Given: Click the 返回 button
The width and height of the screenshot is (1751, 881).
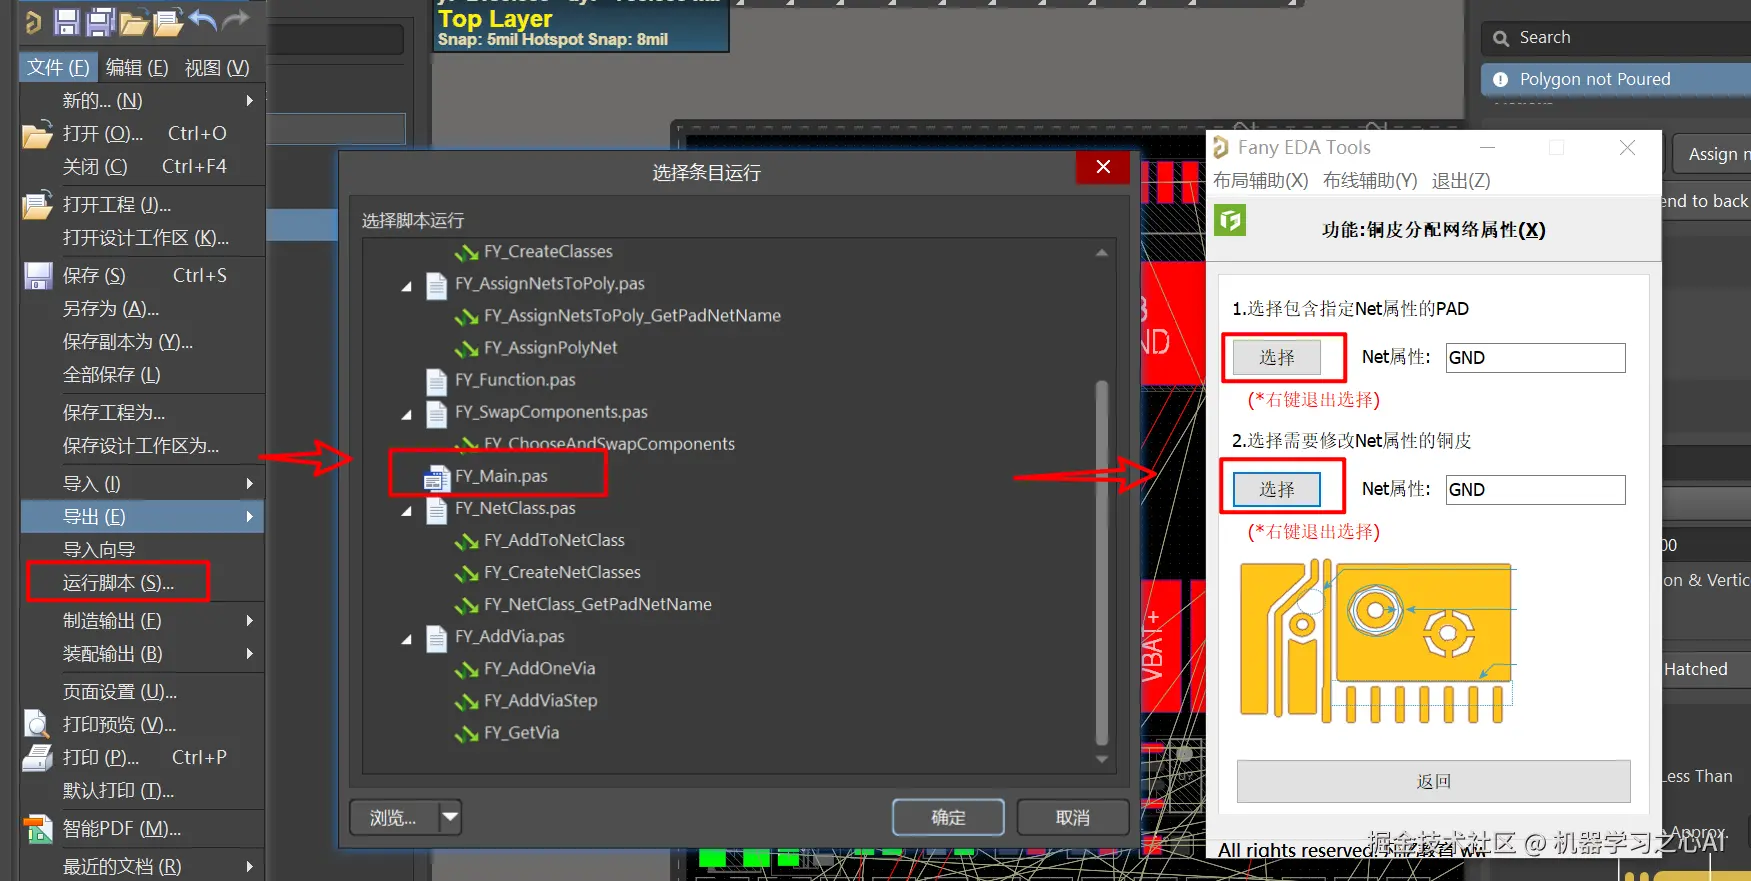Looking at the screenshot, I should (1433, 781).
